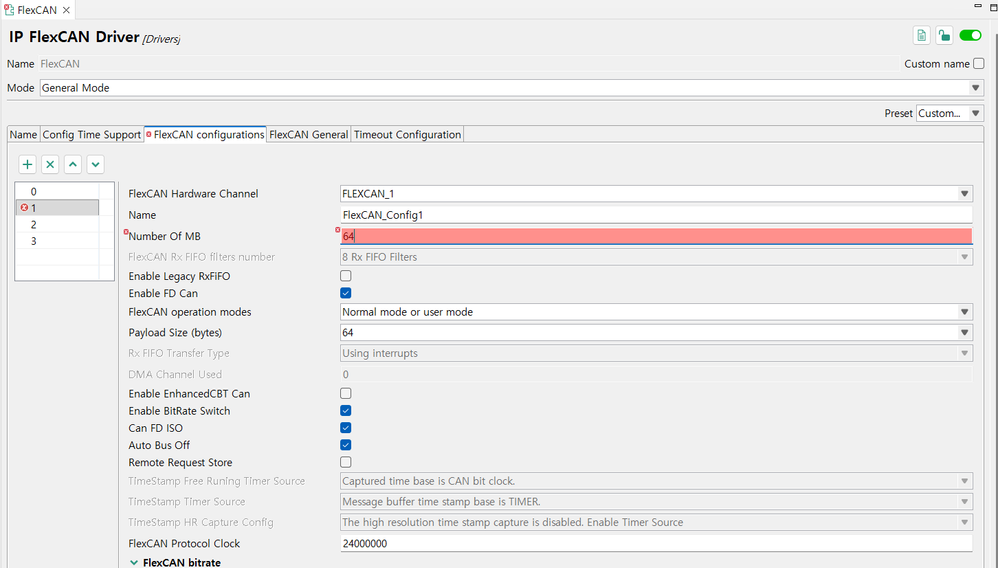This screenshot has width=998, height=568.
Task: Click the FlexCAN Protocol Clock field
Action: coord(656,544)
